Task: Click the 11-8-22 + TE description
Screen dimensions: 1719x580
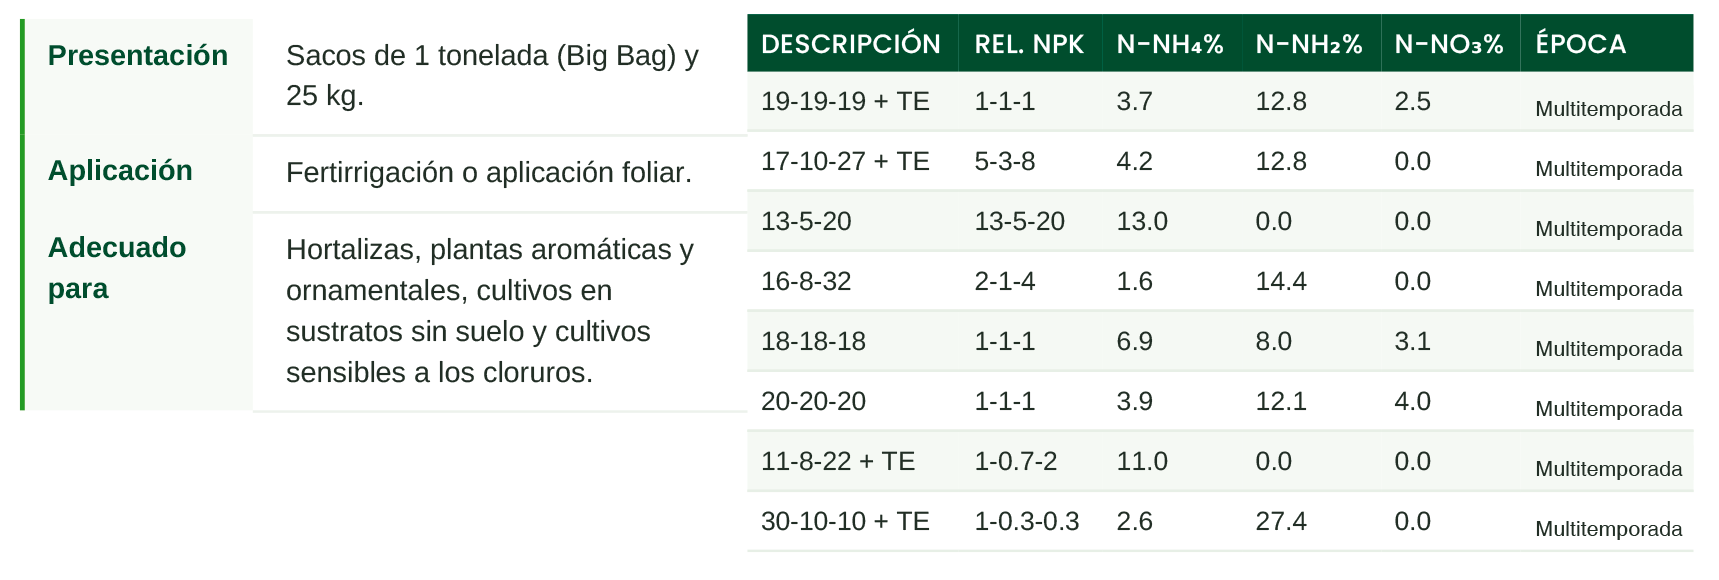Action: [x=838, y=461]
